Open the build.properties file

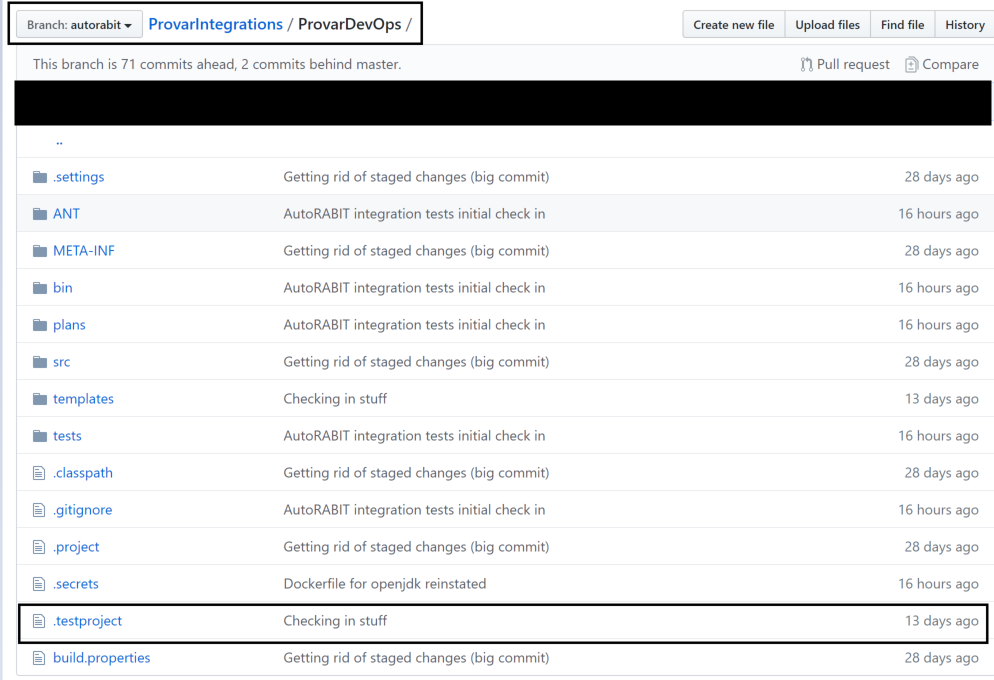(x=101, y=658)
